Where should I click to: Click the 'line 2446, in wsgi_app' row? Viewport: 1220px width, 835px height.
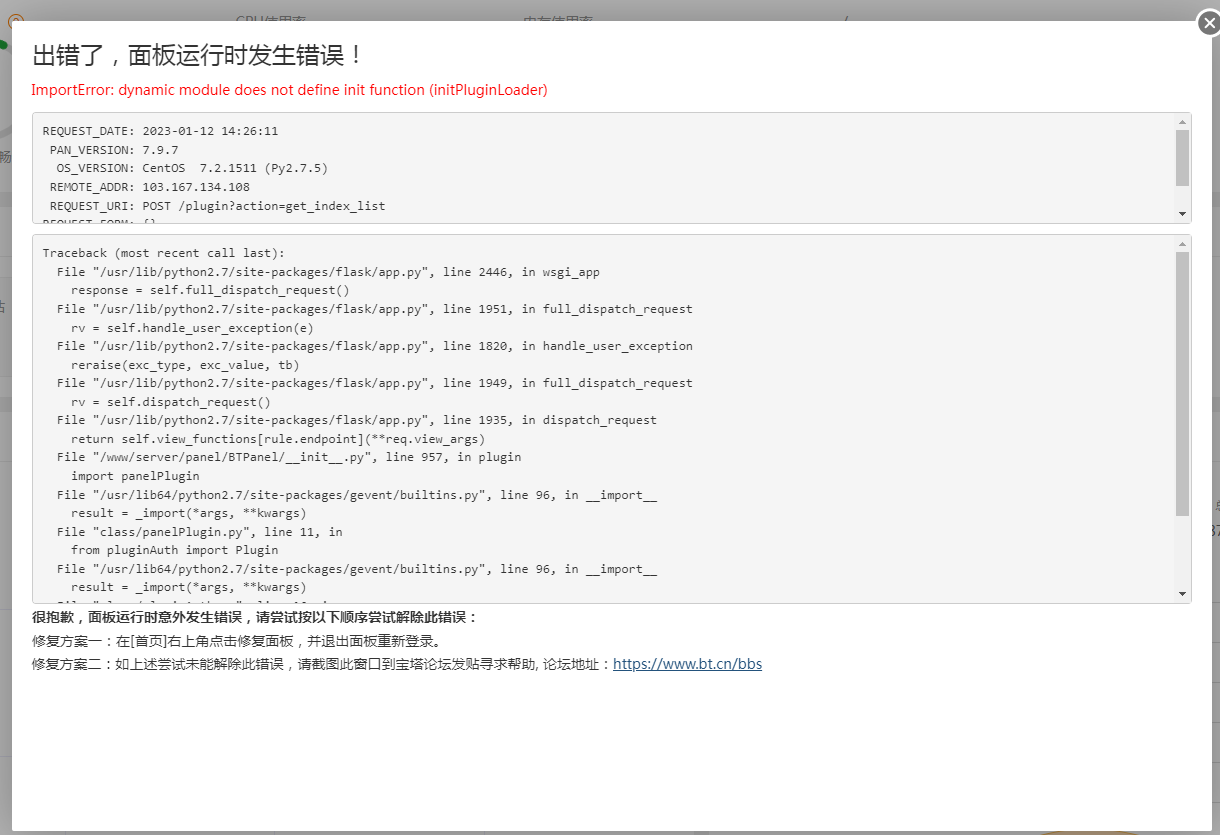(328, 272)
